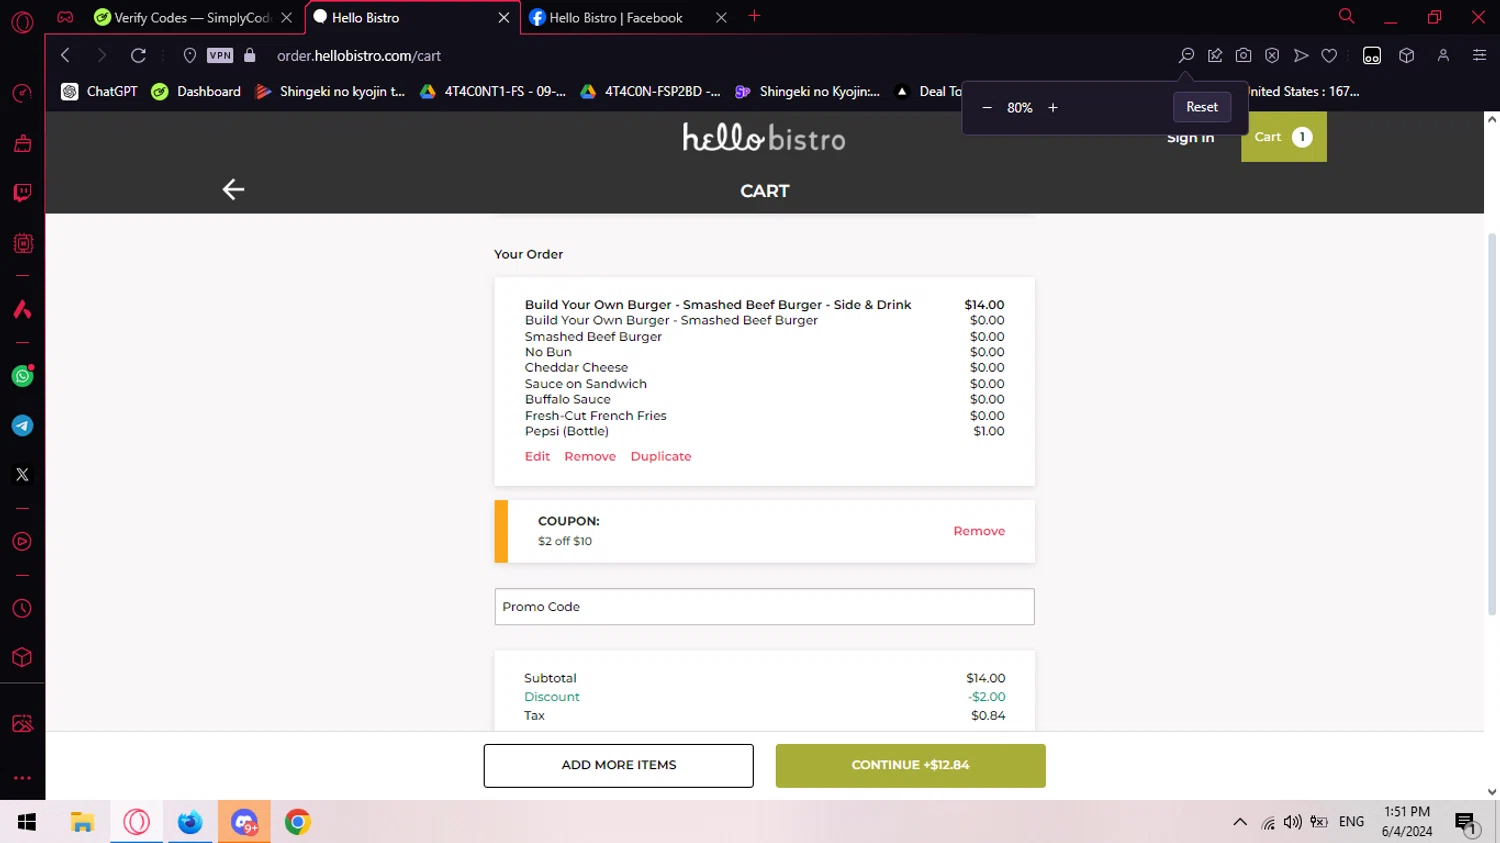Open GX Control speedometer sidebar icon

22,94
